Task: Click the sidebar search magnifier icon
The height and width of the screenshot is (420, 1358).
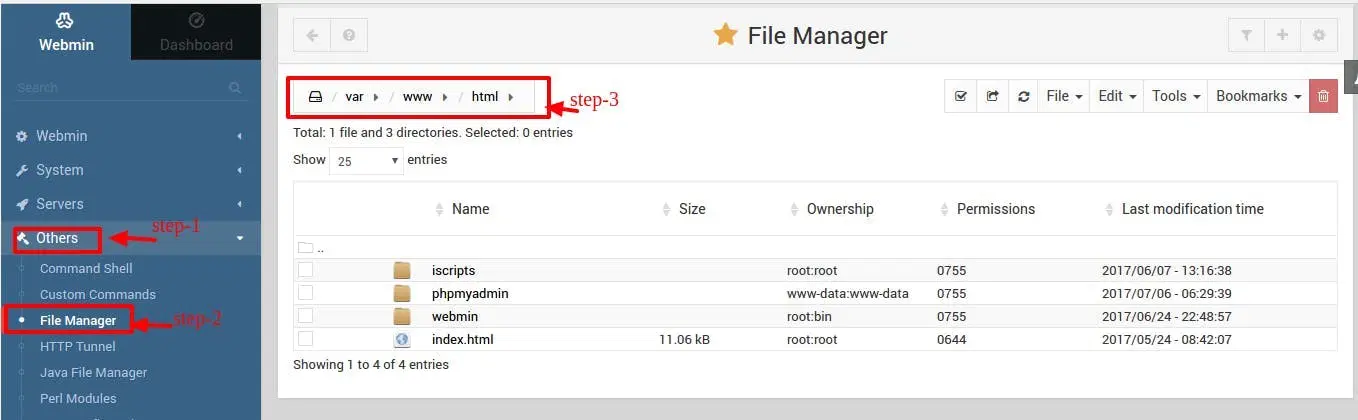Action: pyautogui.click(x=235, y=88)
